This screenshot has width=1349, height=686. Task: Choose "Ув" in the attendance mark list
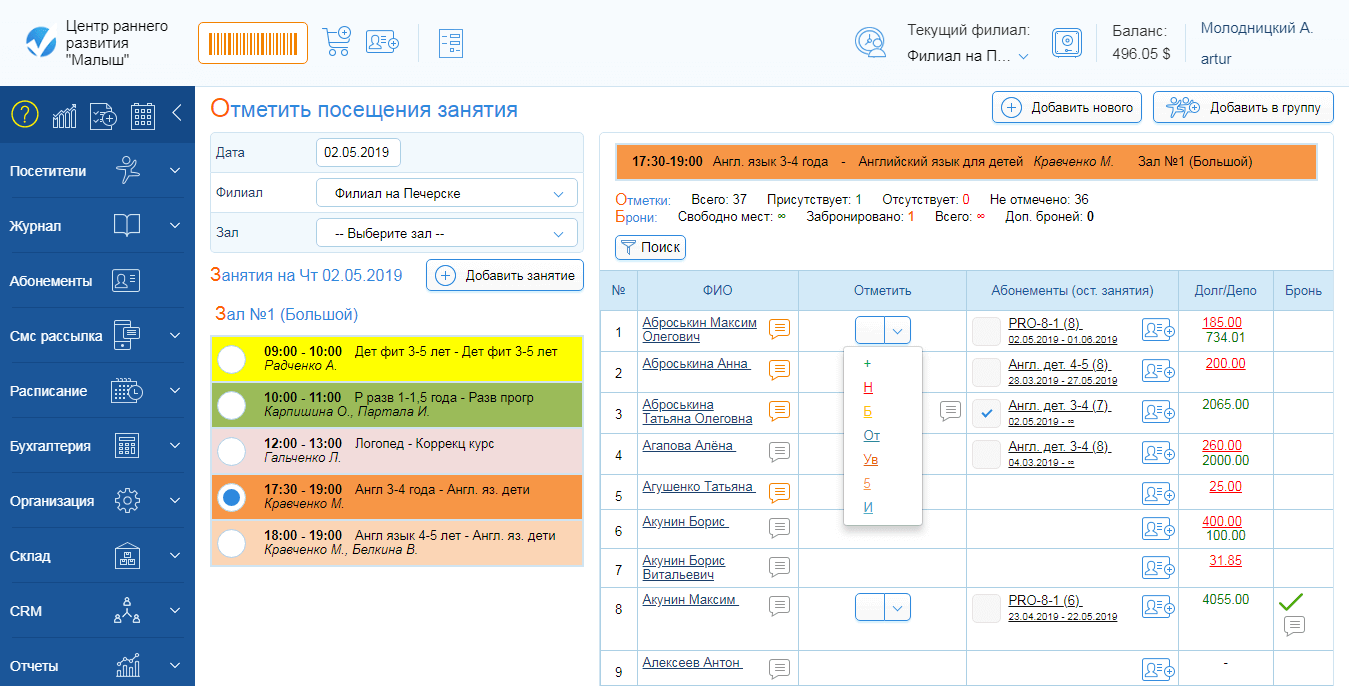point(871,459)
